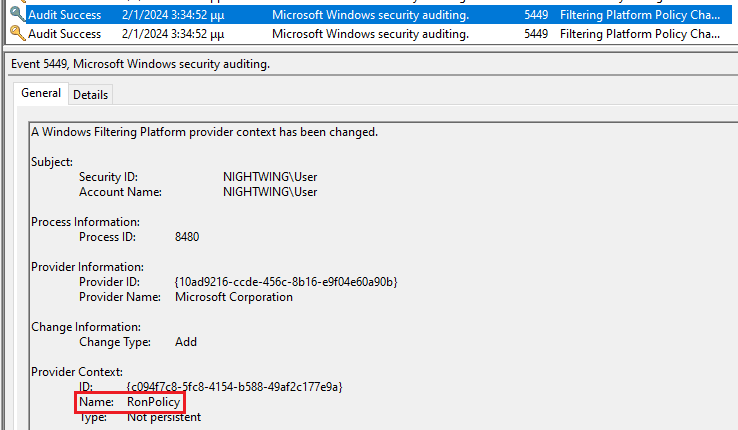Click the Subject: section label
Image resolution: width=738 pixels, height=430 pixels.
(x=52, y=162)
